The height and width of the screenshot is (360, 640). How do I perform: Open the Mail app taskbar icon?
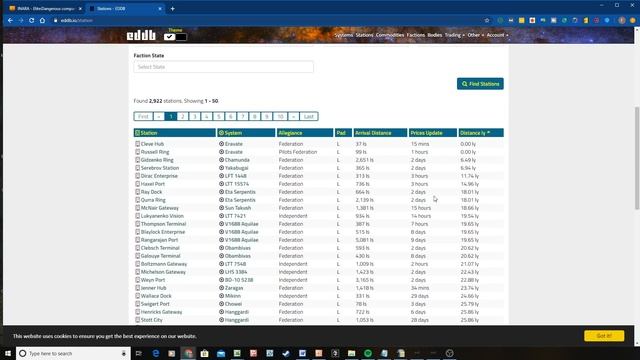(x=221, y=353)
